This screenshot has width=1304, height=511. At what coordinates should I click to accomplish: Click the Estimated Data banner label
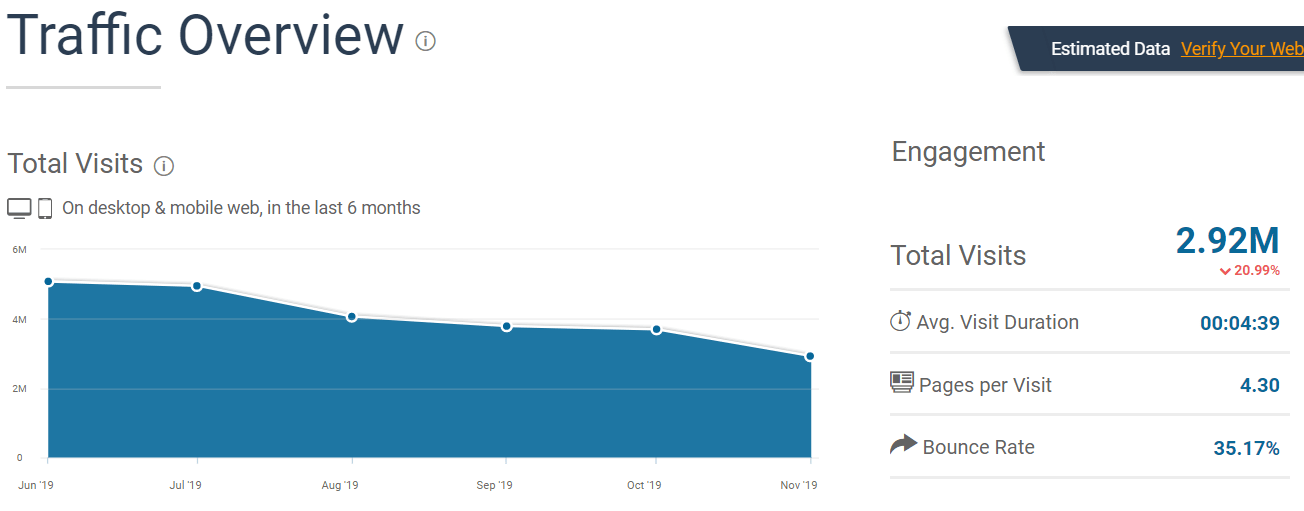[1110, 49]
